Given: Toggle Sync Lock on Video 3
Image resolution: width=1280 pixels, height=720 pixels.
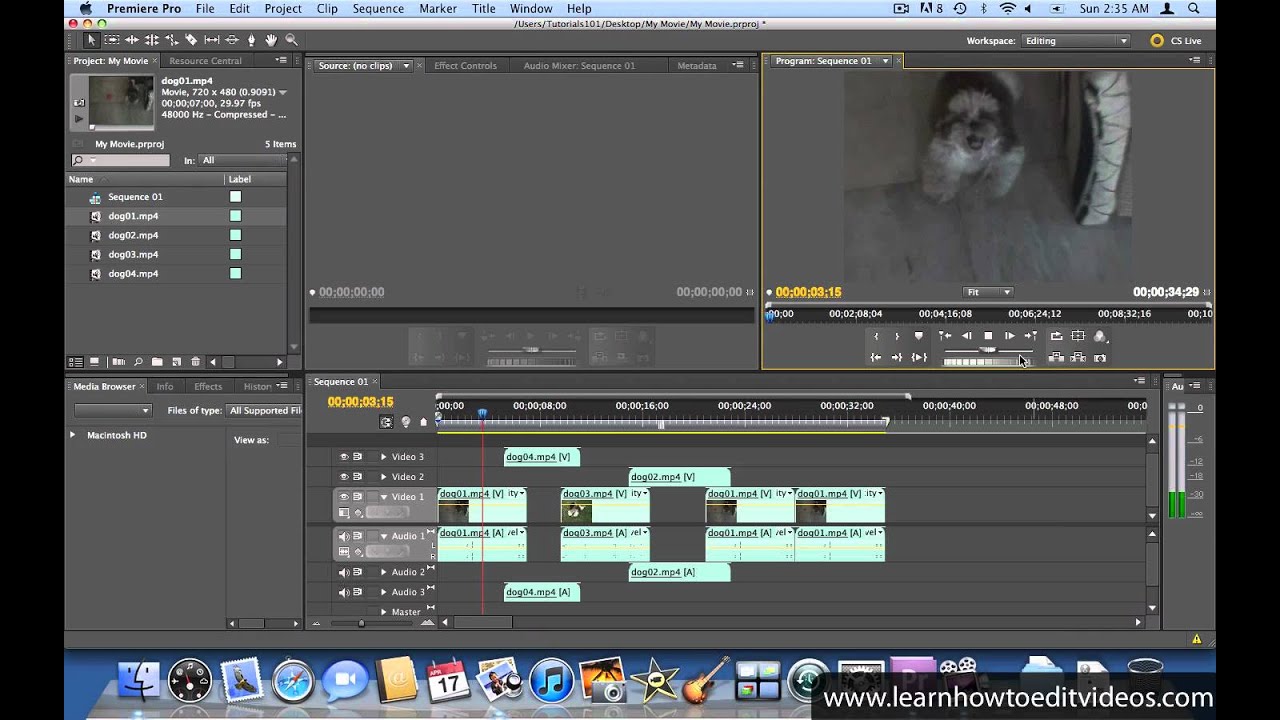Looking at the screenshot, I should [x=357, y=457].
